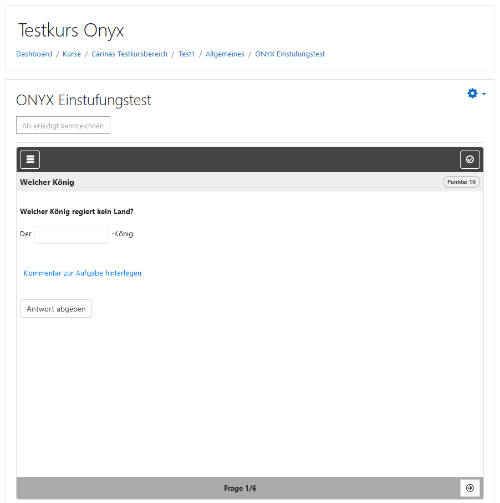Image resolution: width=500 pixels, height=503 pixels.
Task: Click 'Welcher König regiert kein Land?' text
Action: (77, 212)
